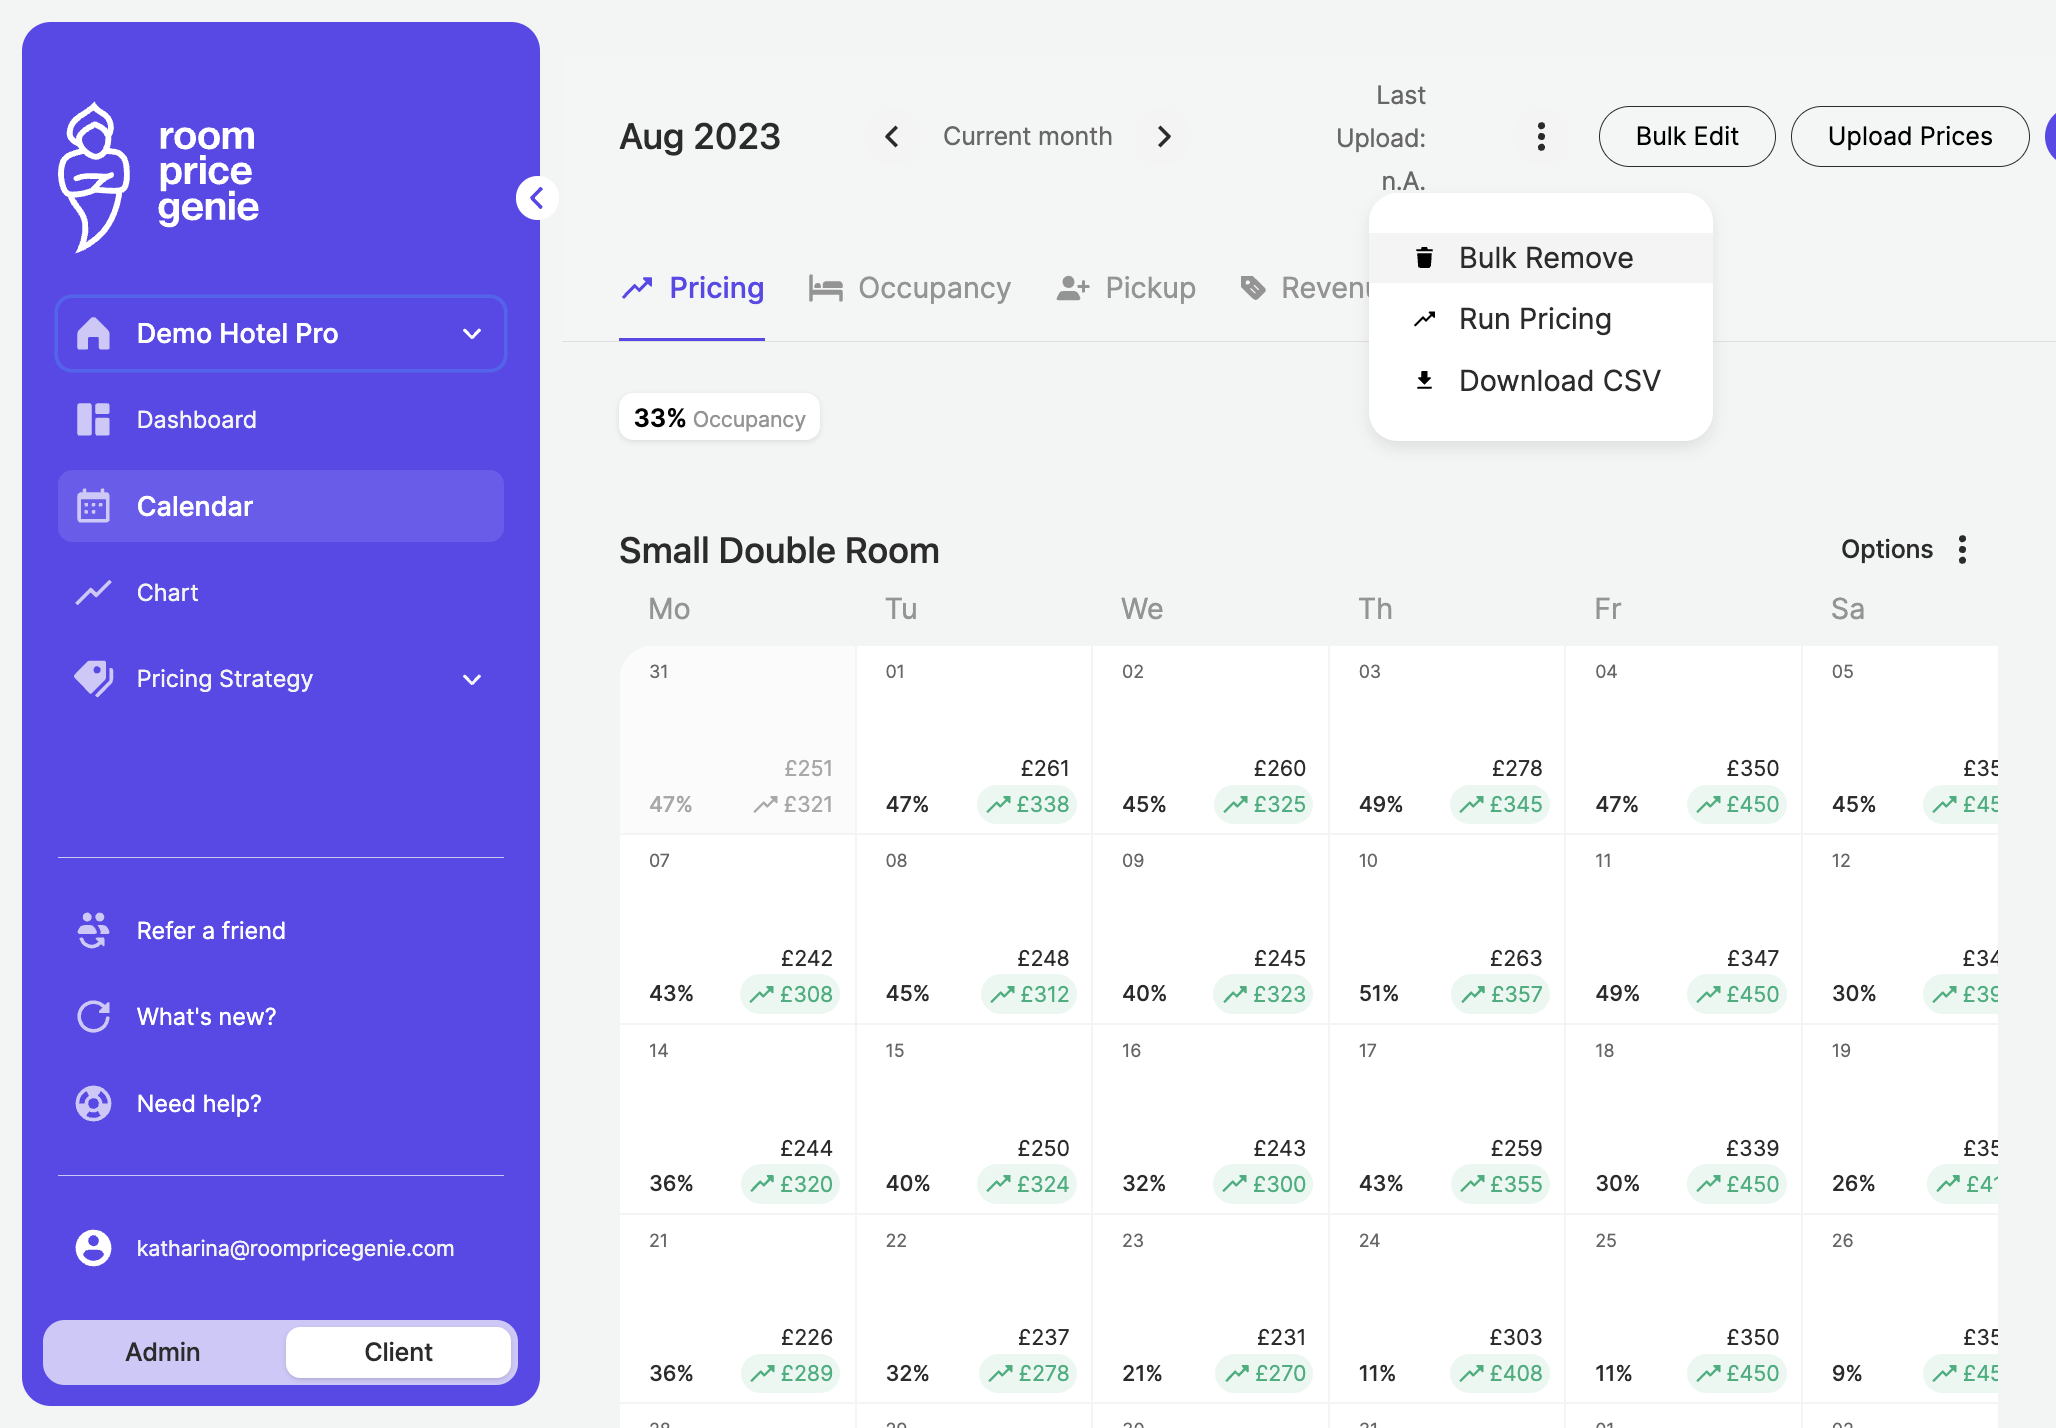Jump to Current month
Viewport: 2056px width, 1428px height.
(1027, 136)
